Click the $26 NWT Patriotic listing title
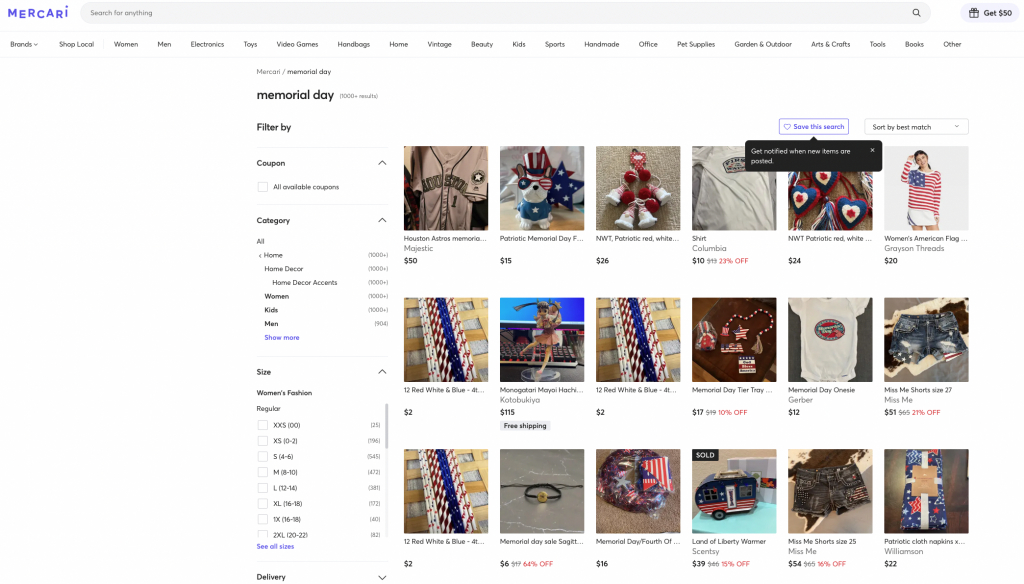 point(637,238)
